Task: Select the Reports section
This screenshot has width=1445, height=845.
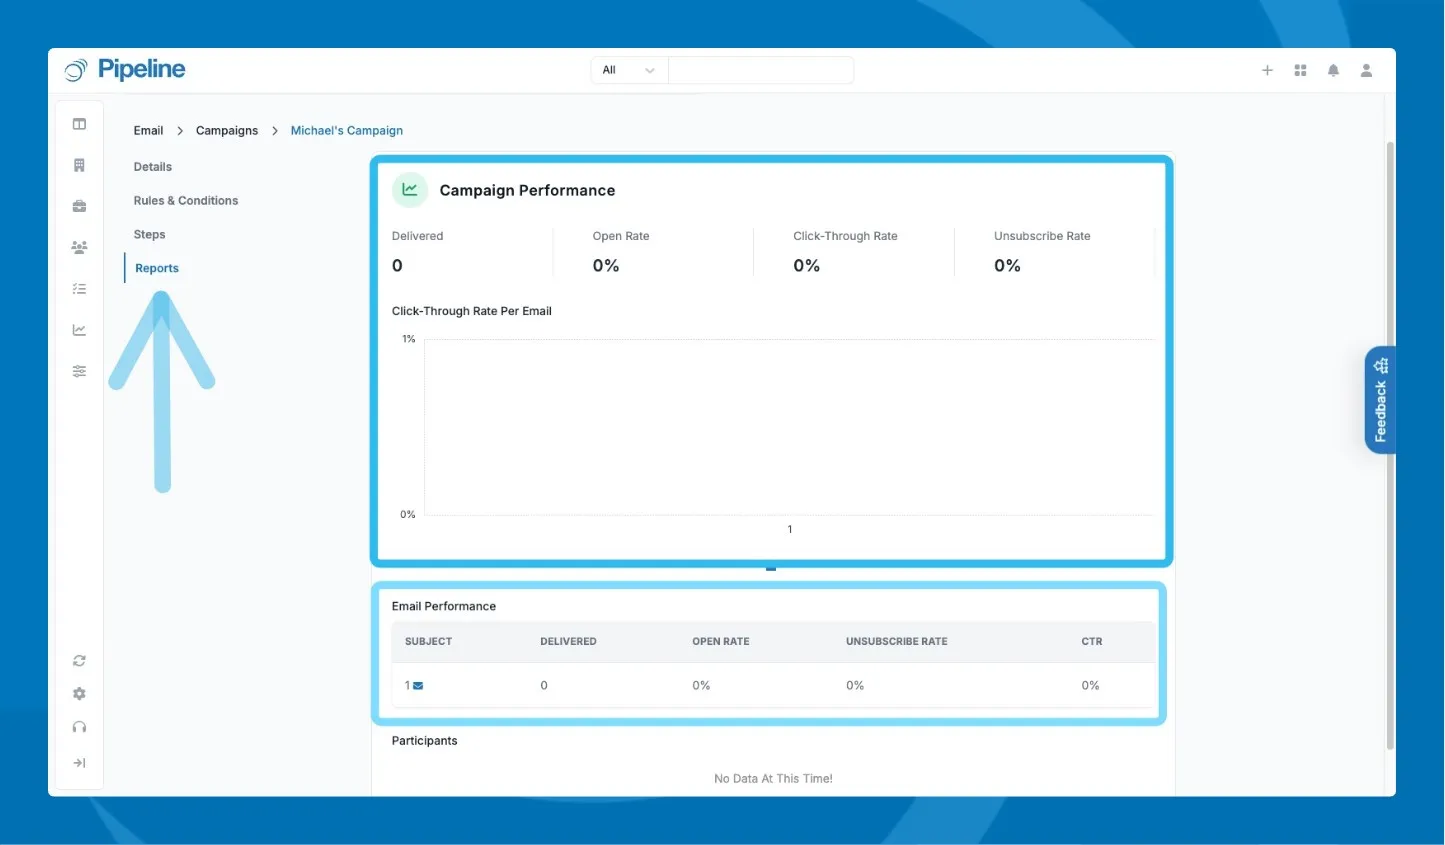Action: (x=157, y=269)
